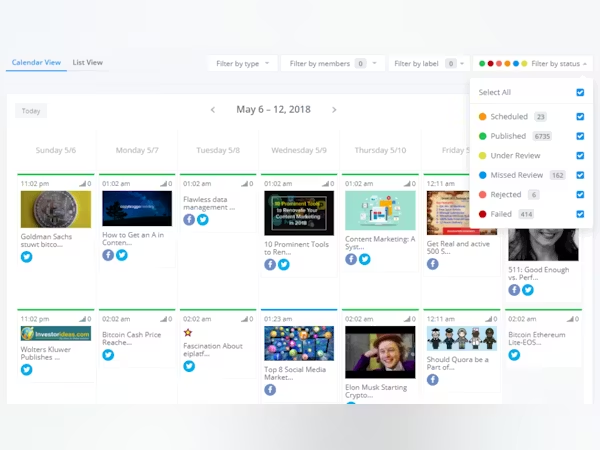
Task: Click the star icon on Fascination About post
Action: coord(188,332)
